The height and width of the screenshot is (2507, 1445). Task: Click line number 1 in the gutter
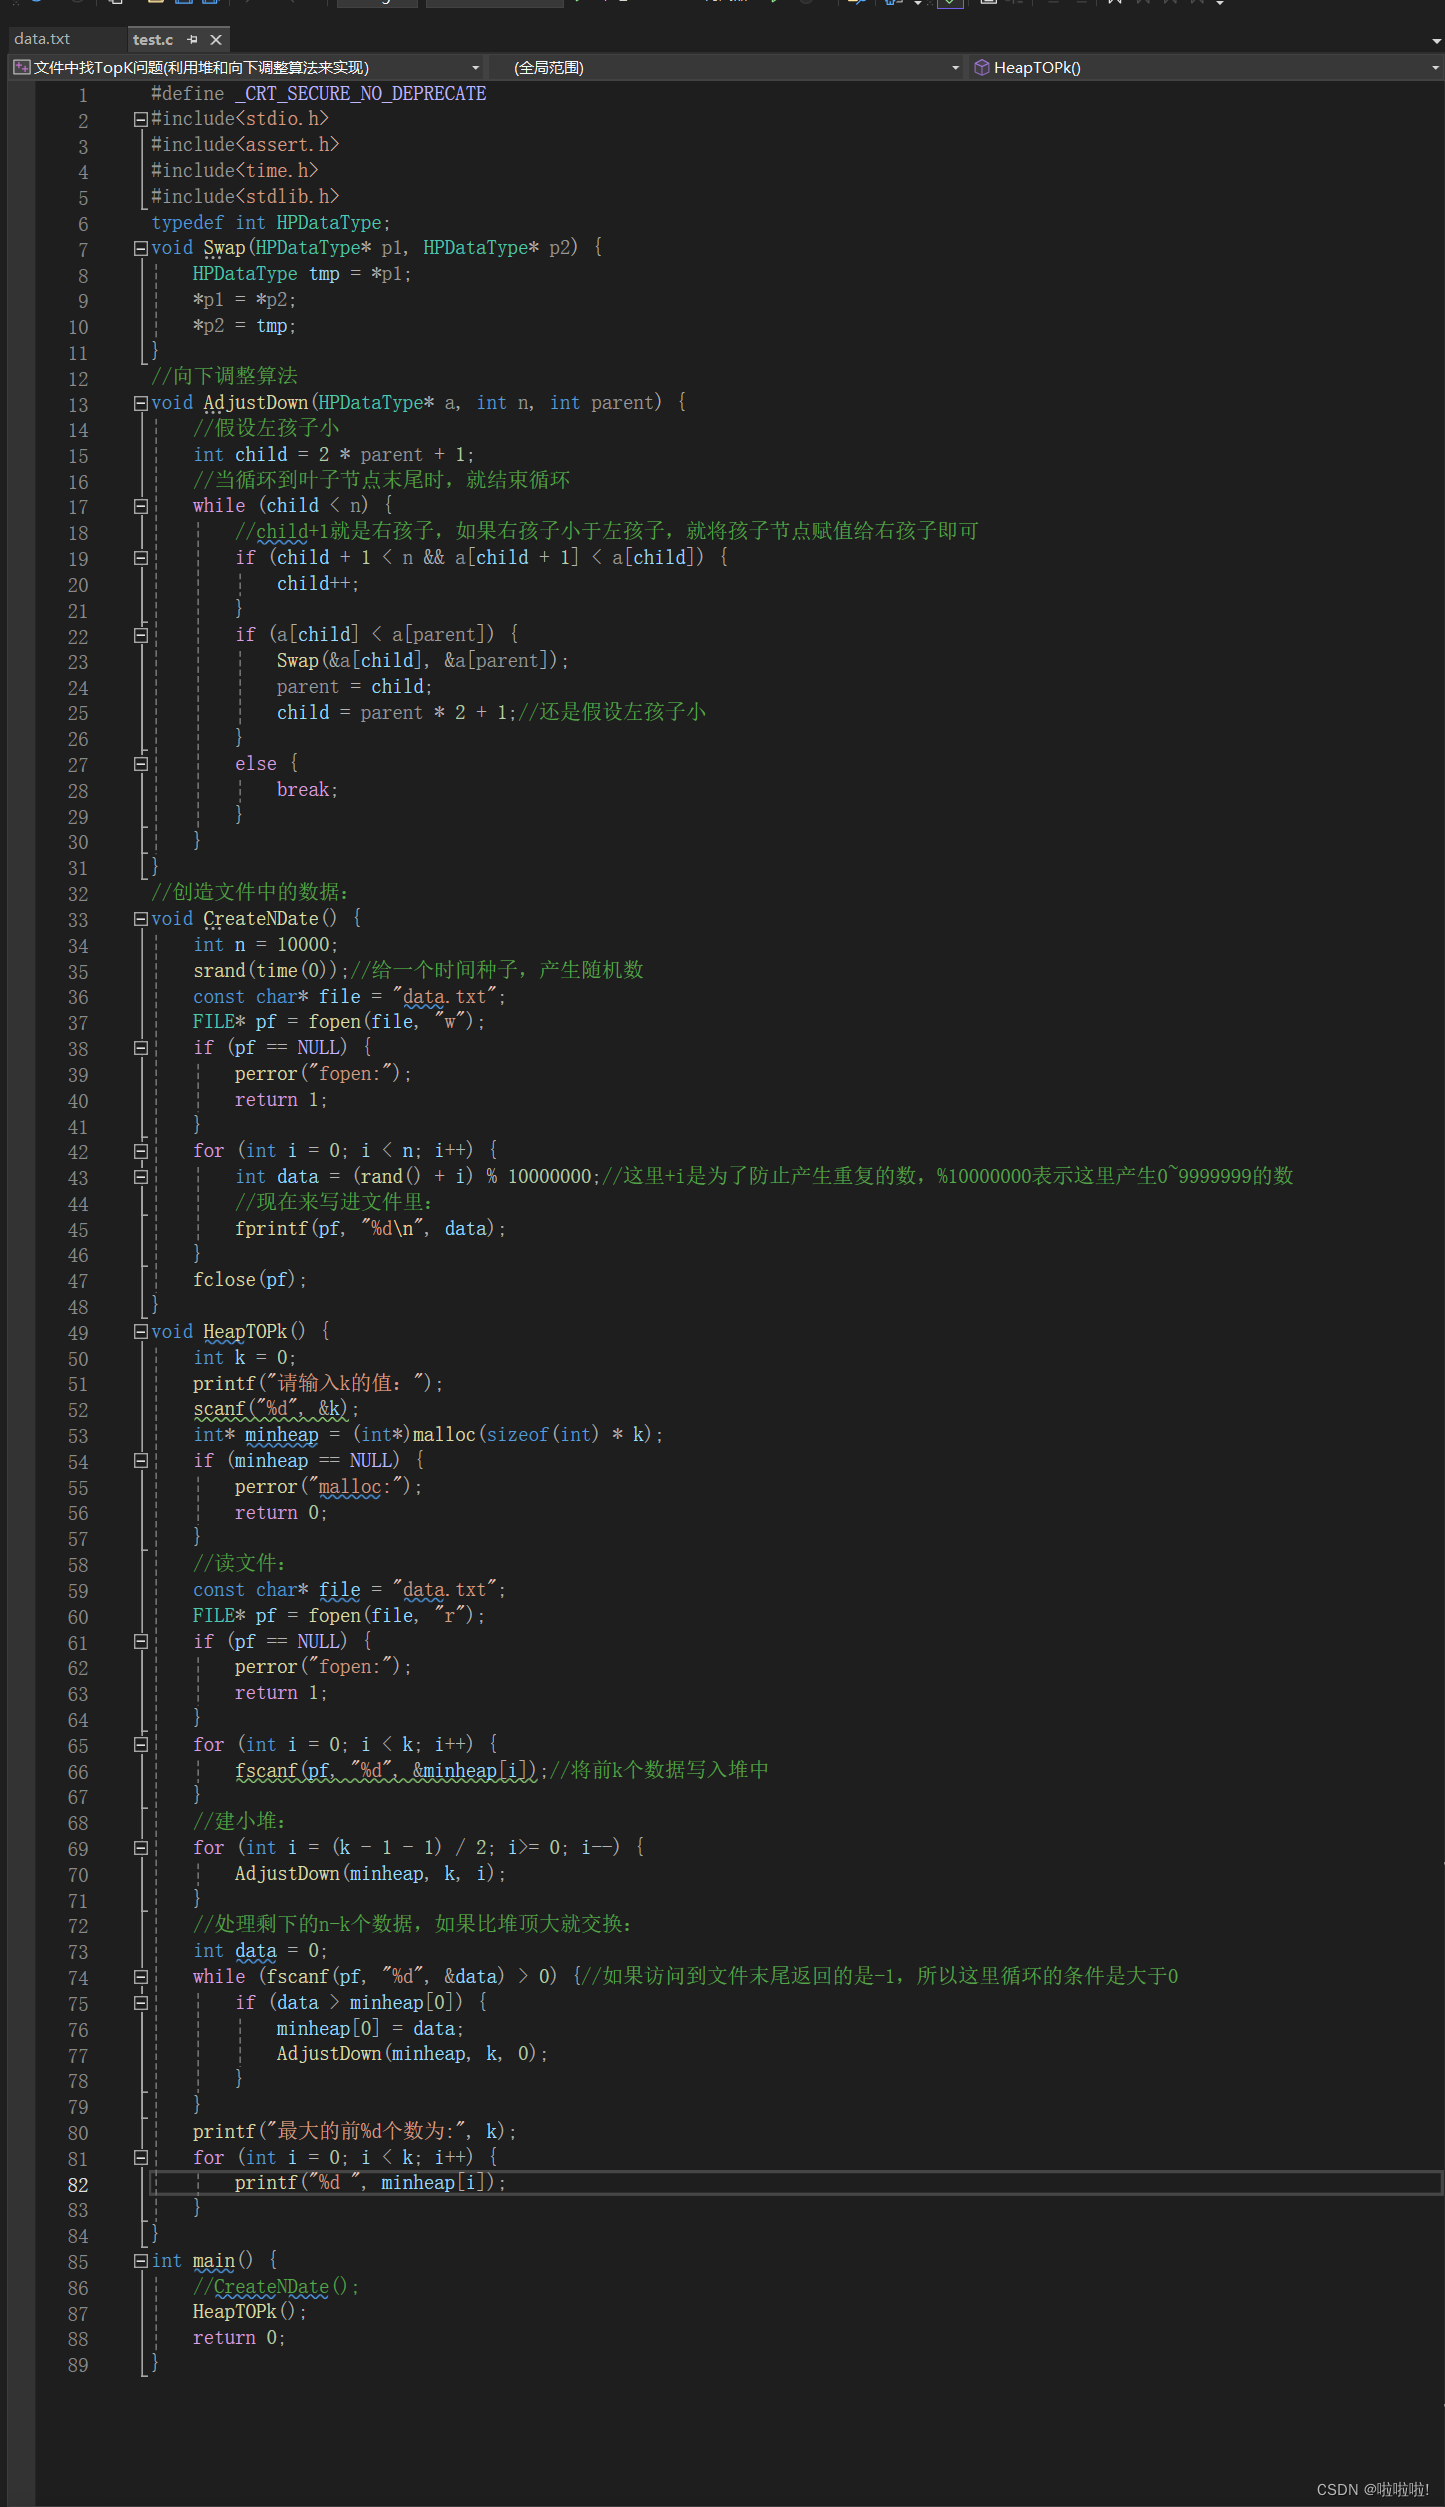[x=83, y=95]
